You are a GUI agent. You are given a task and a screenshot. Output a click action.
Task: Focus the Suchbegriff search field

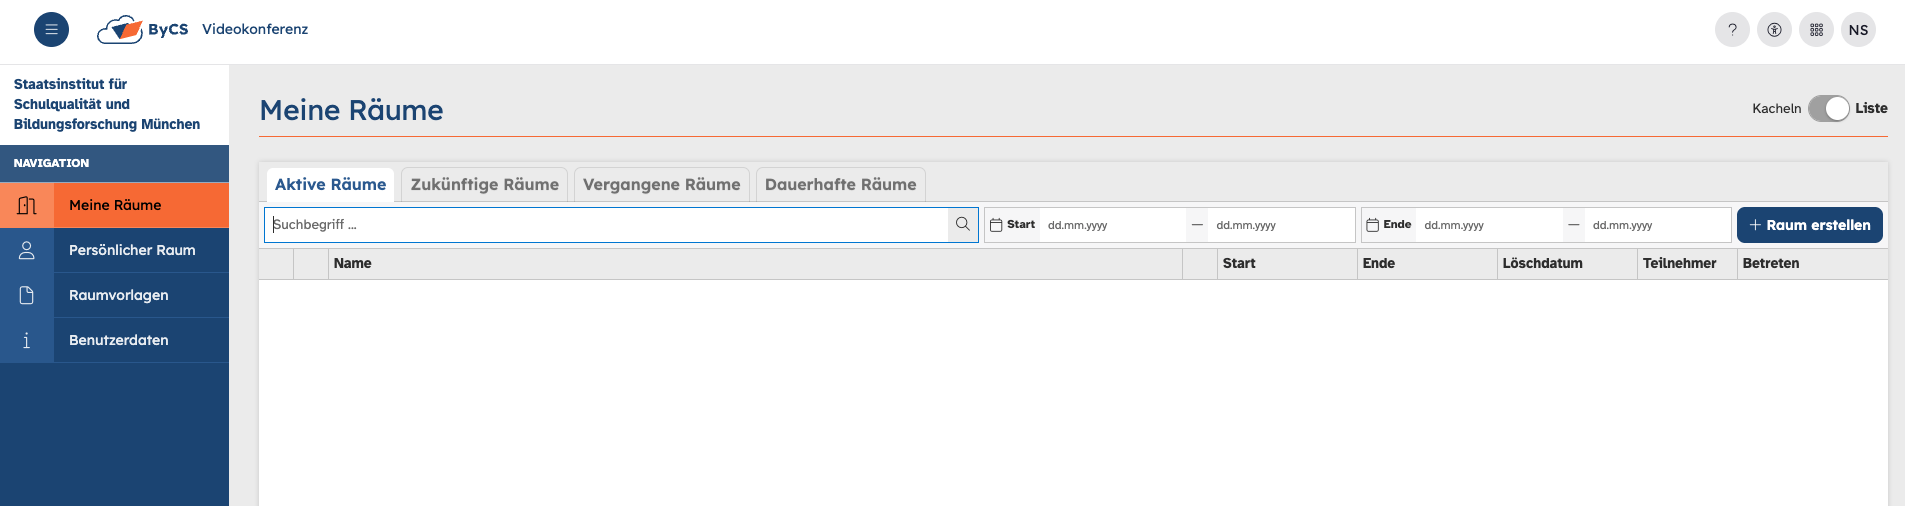[x=606, y=225]
